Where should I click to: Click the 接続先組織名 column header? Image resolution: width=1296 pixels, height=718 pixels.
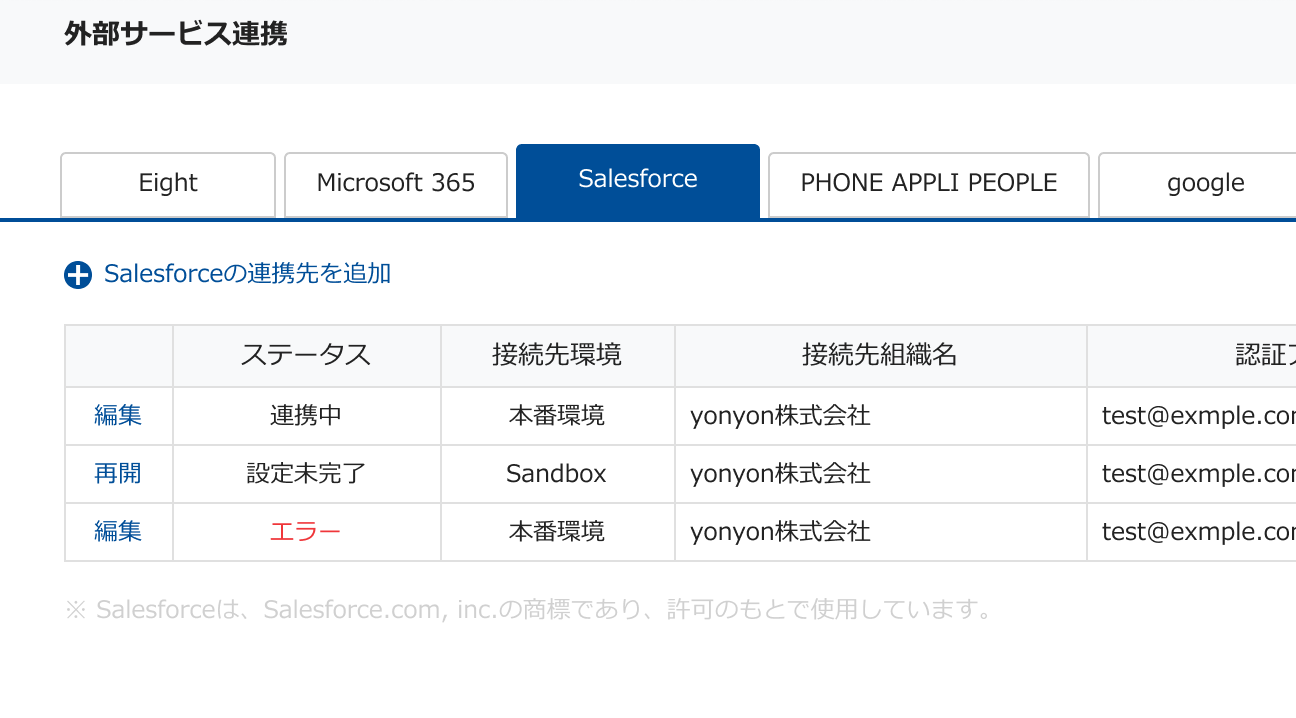pos(881,356)
